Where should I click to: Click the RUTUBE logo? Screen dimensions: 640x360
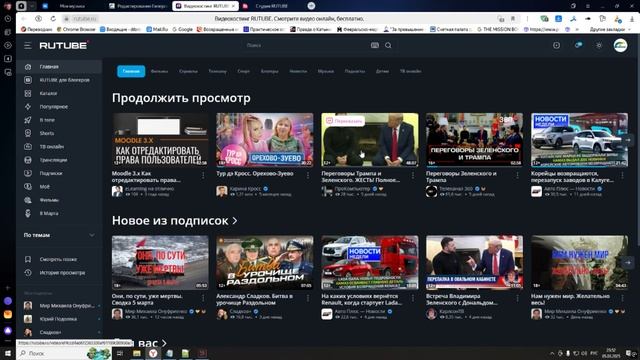point(64,45)
